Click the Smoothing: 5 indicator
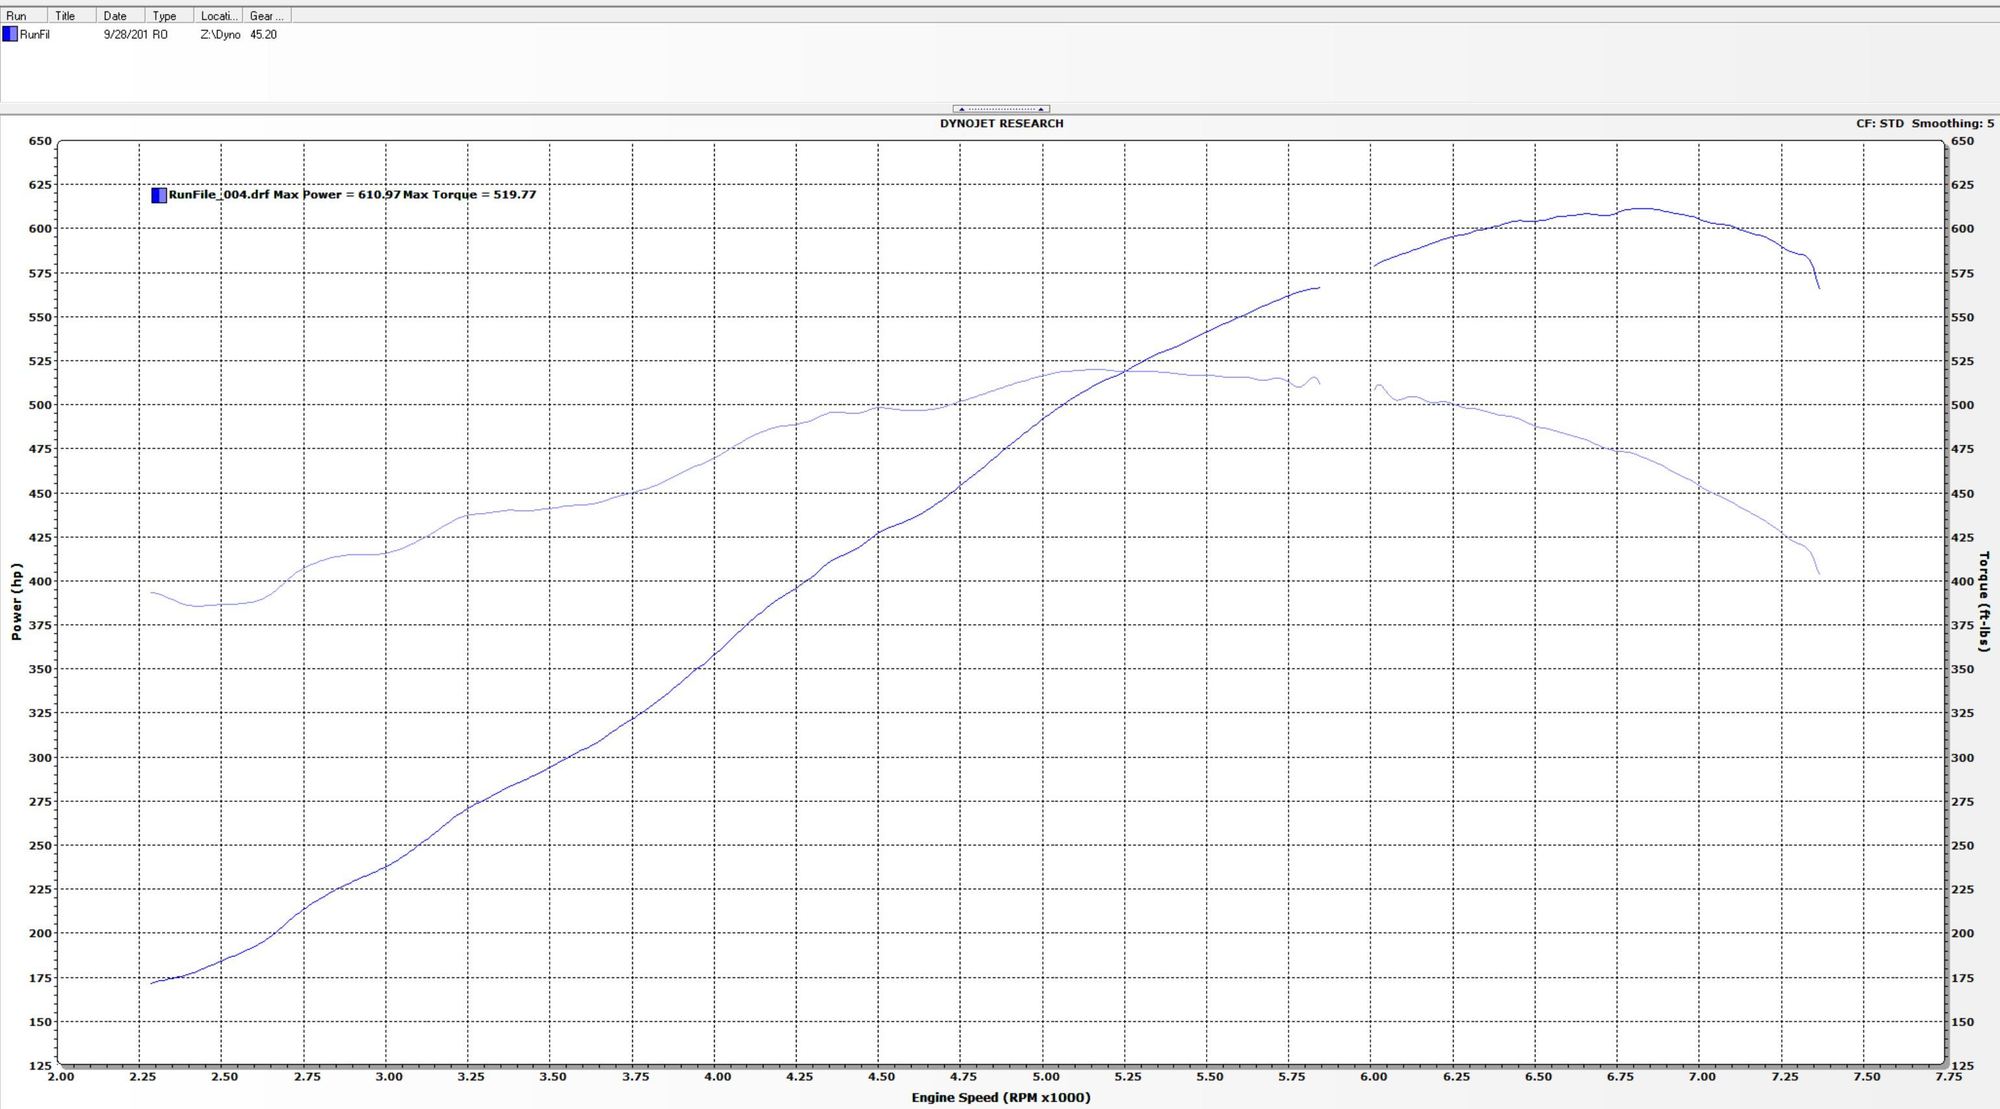The height and width of the screenshot is (1109, 2000). click(1951, 123)
